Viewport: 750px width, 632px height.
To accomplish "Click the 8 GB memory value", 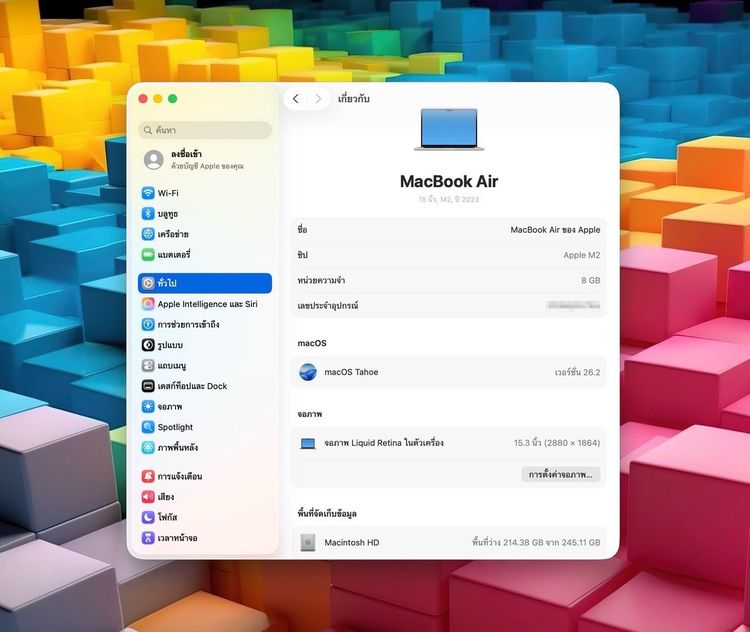I will [591, 280].
